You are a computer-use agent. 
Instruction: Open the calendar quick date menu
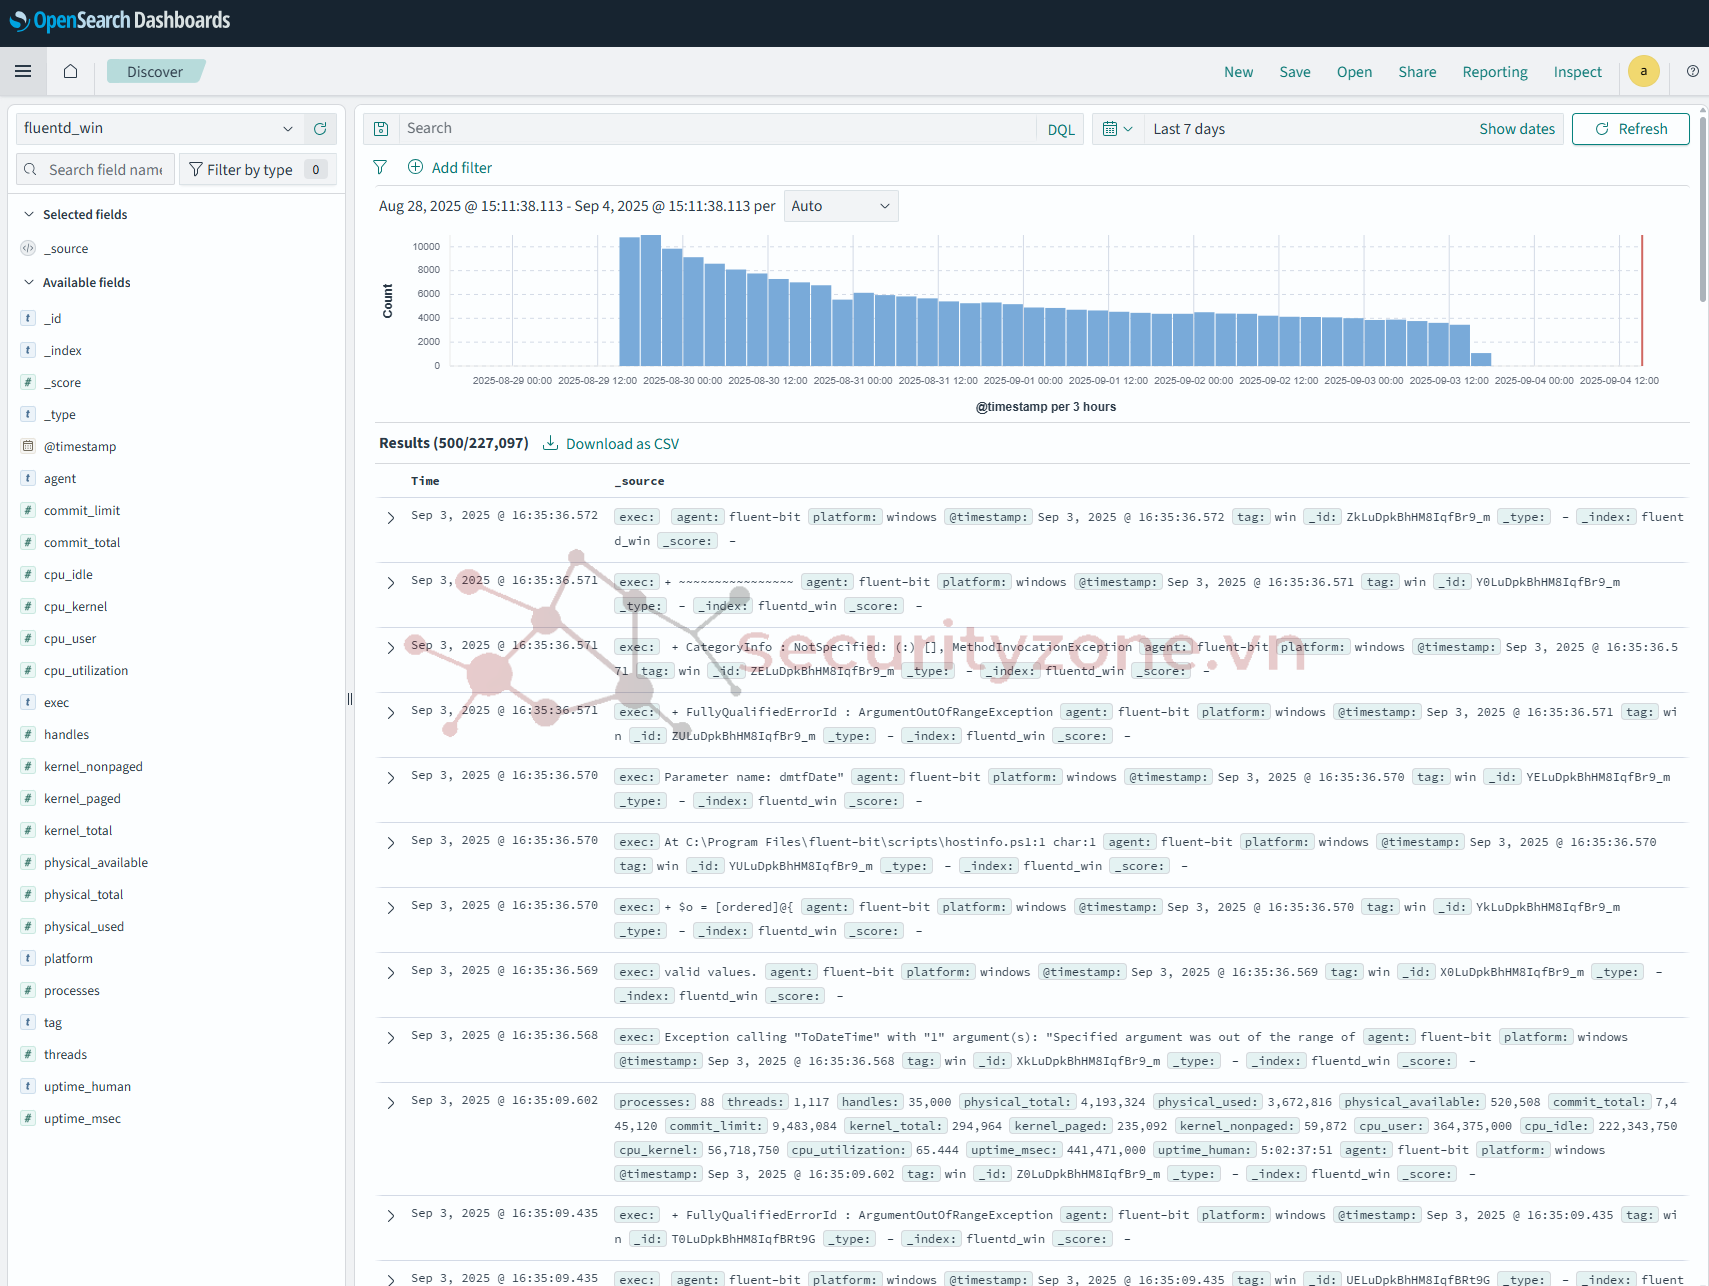[x=1117, y=129]
